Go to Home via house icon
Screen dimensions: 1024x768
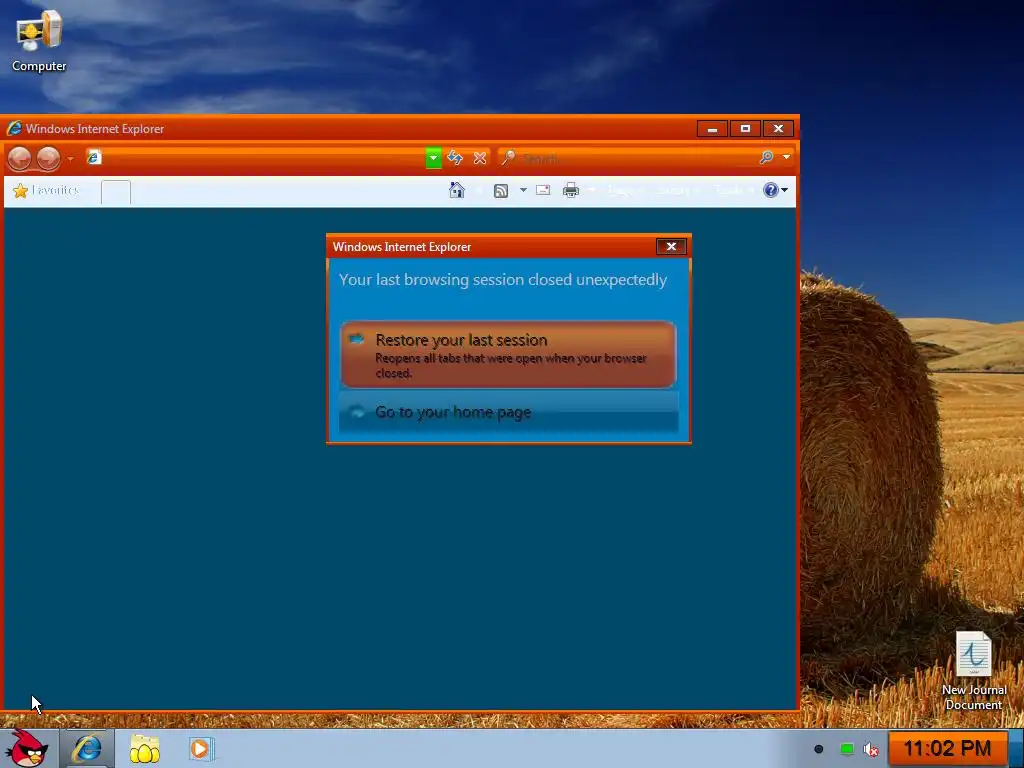(457, 190)
